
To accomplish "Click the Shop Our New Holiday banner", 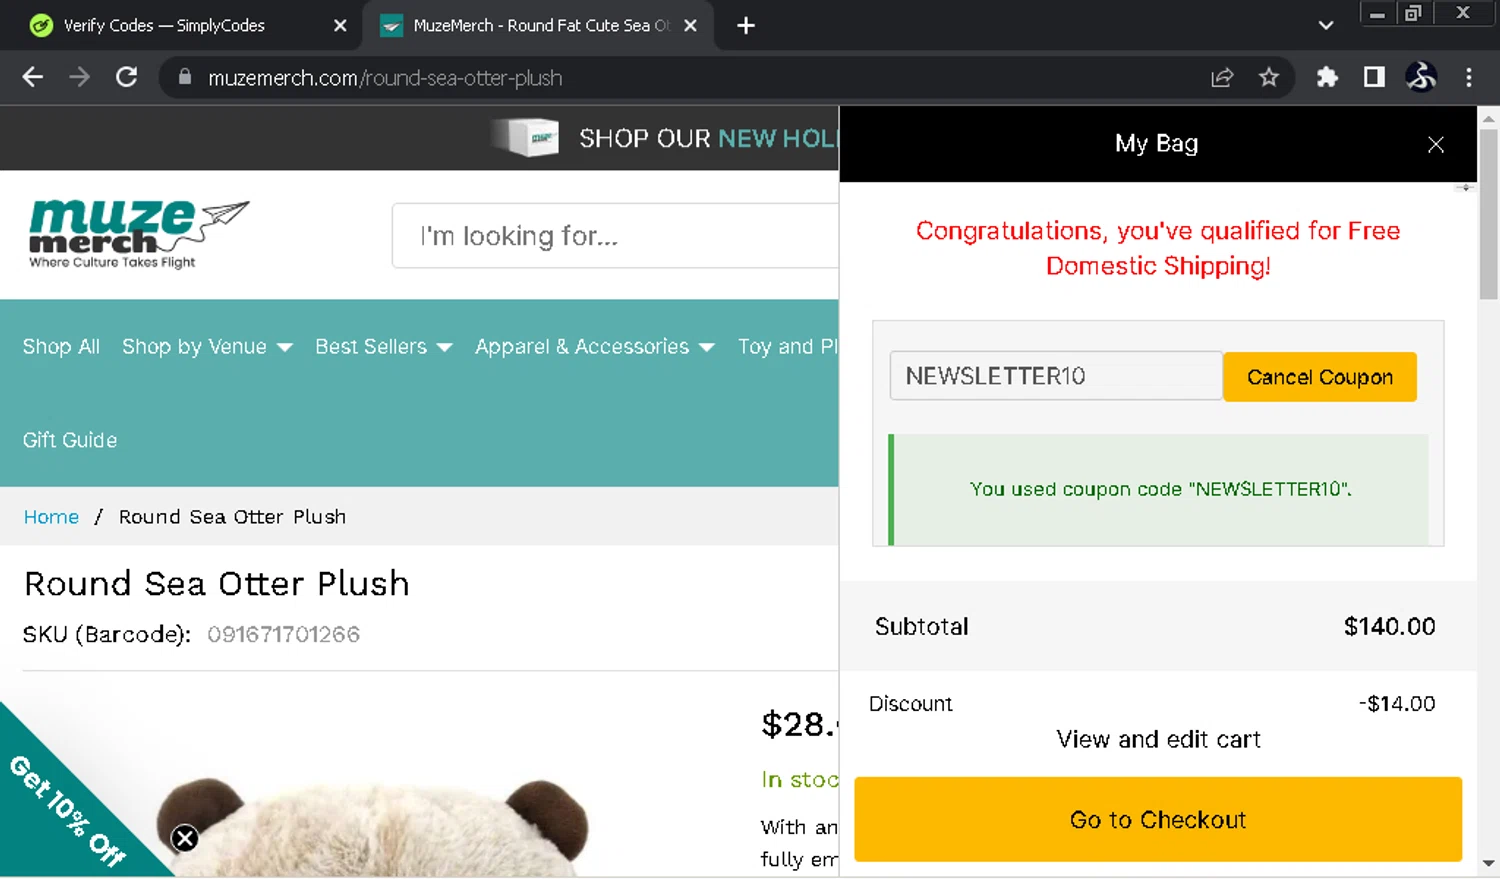I will [x=707, y=138].
